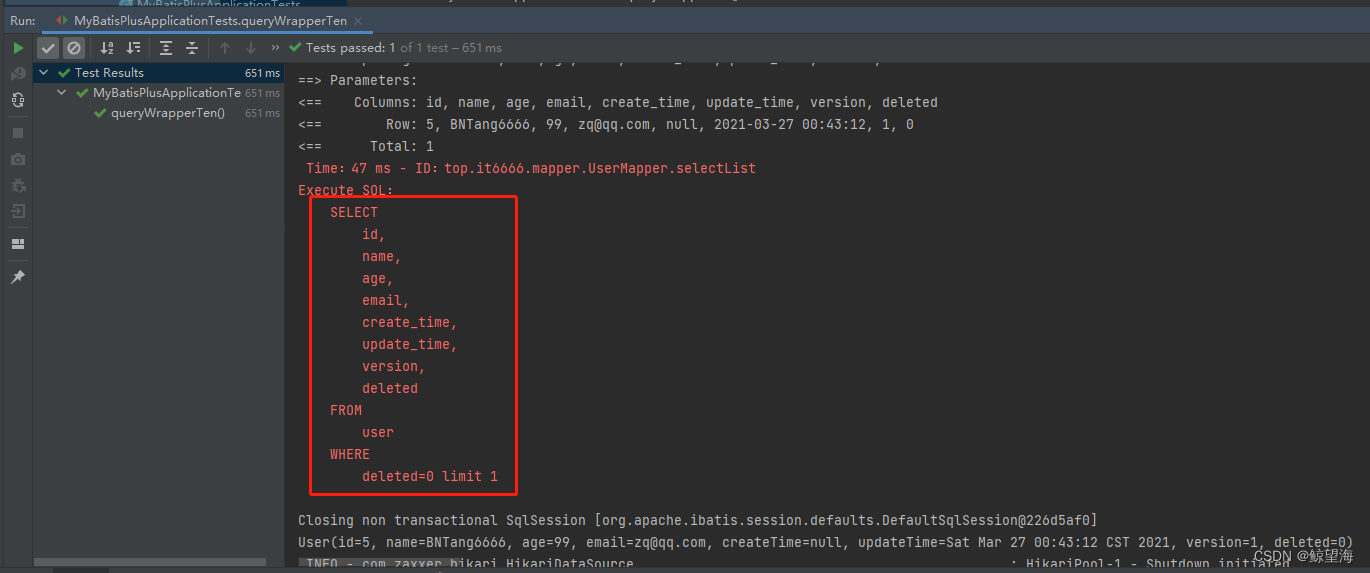Click the Run panel label
The width and height of the screenshot is (1370, 573).
pyautogui.click(x=23, y=20)
